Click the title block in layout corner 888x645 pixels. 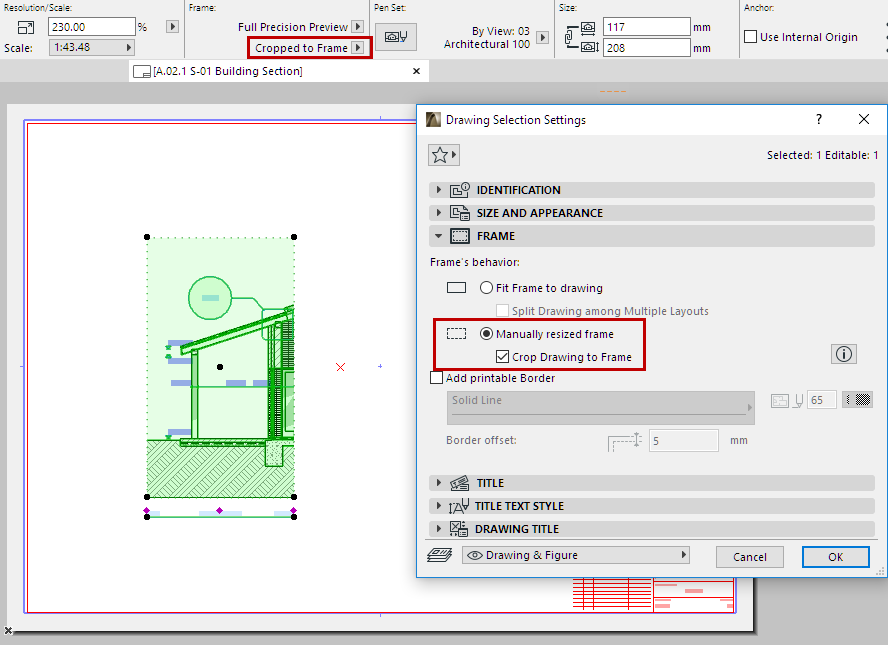653,594
